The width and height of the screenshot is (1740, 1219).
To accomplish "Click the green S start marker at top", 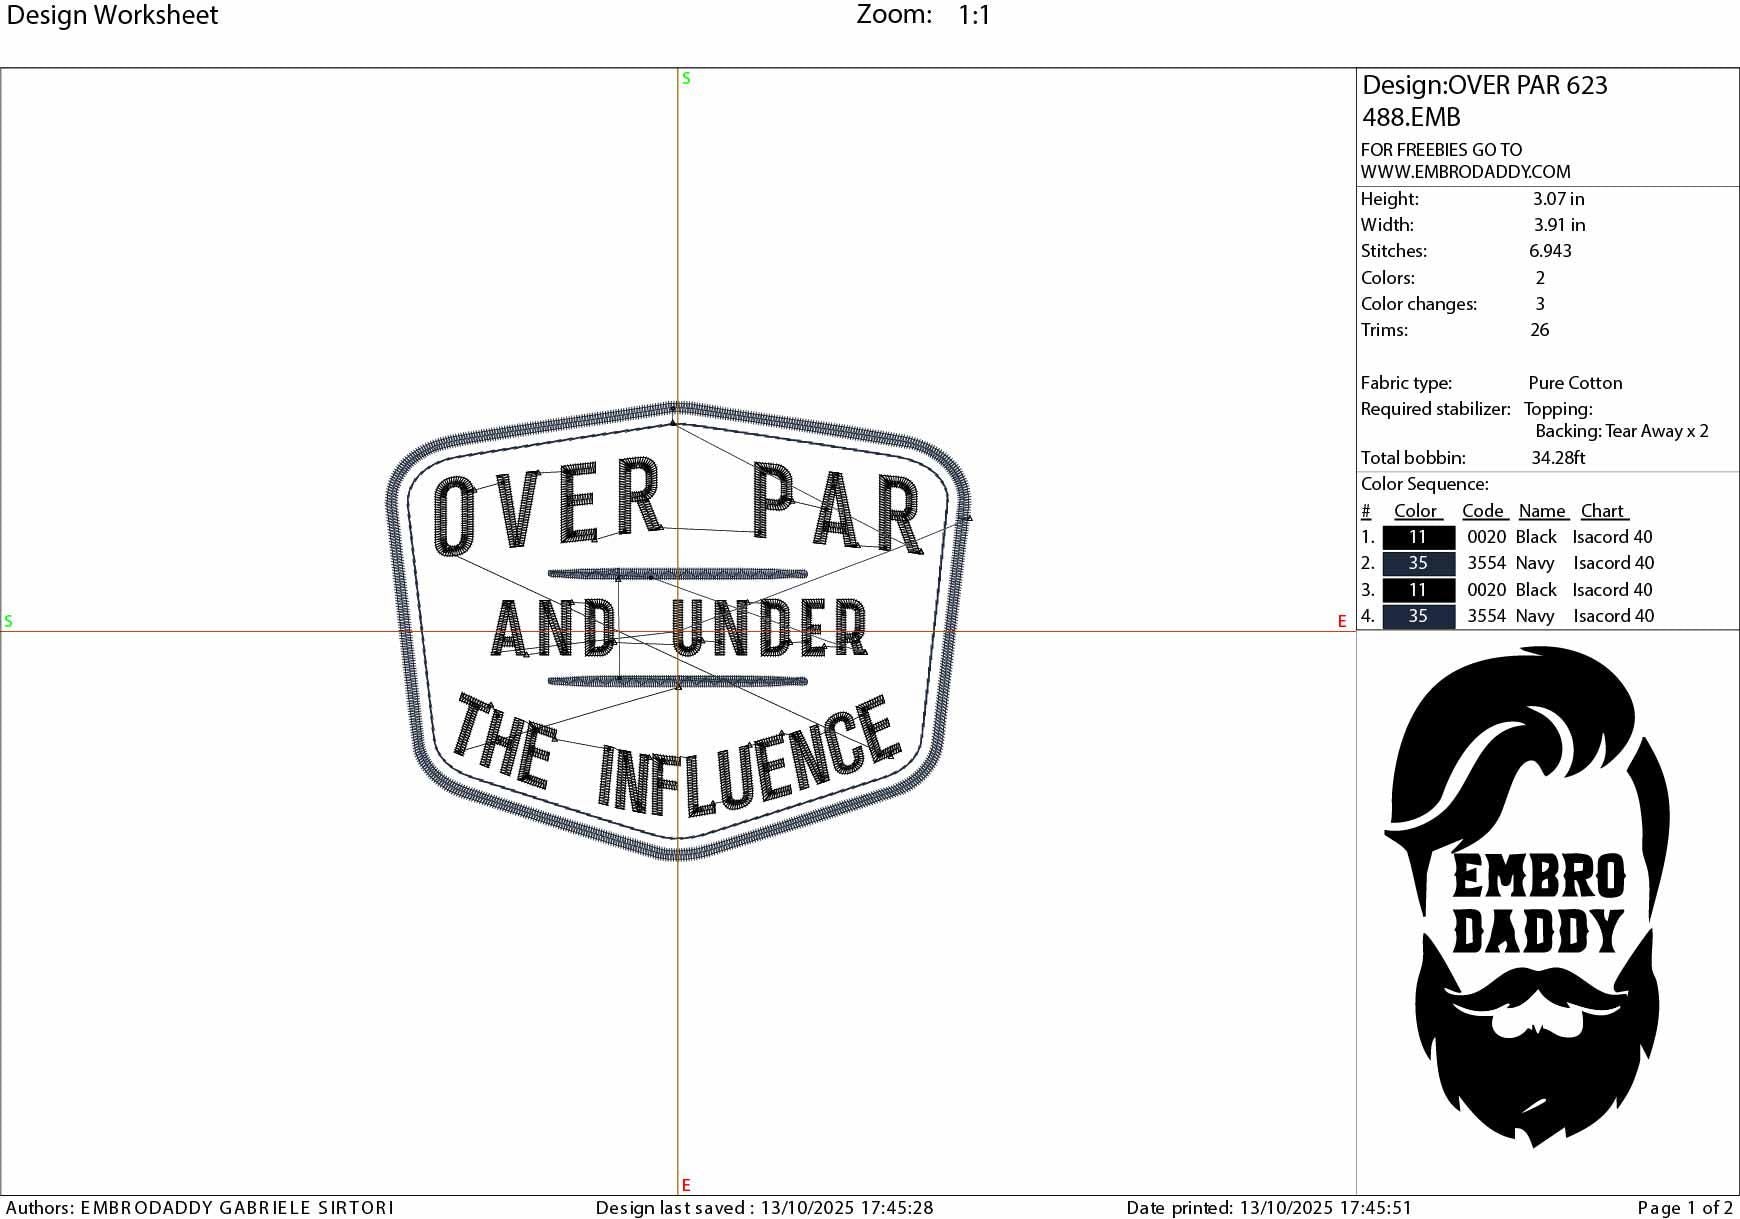I will (685, 77).
